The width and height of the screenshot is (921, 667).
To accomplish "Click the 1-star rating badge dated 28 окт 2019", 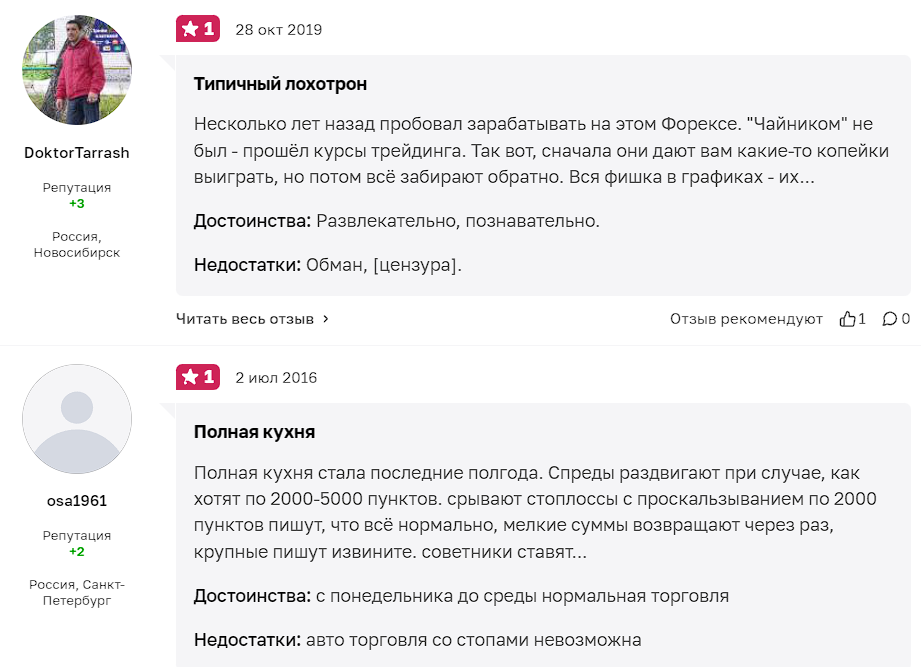I will pyautogui.click(x=197, y=29).
